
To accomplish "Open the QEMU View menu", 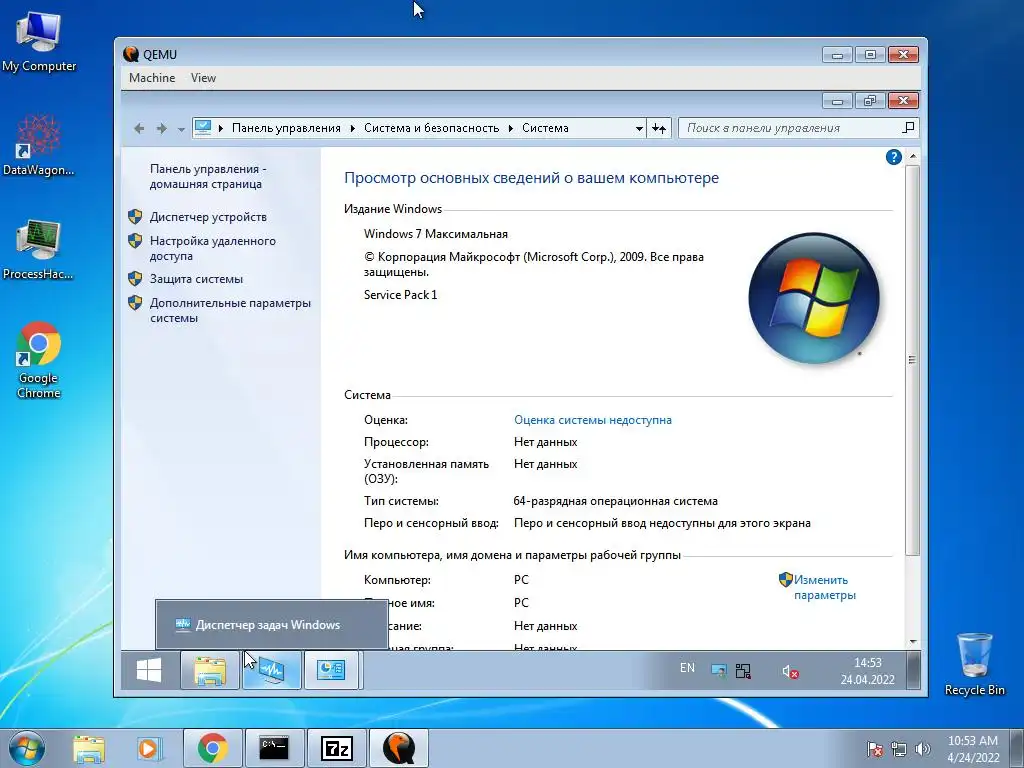I will click(203, 78).
